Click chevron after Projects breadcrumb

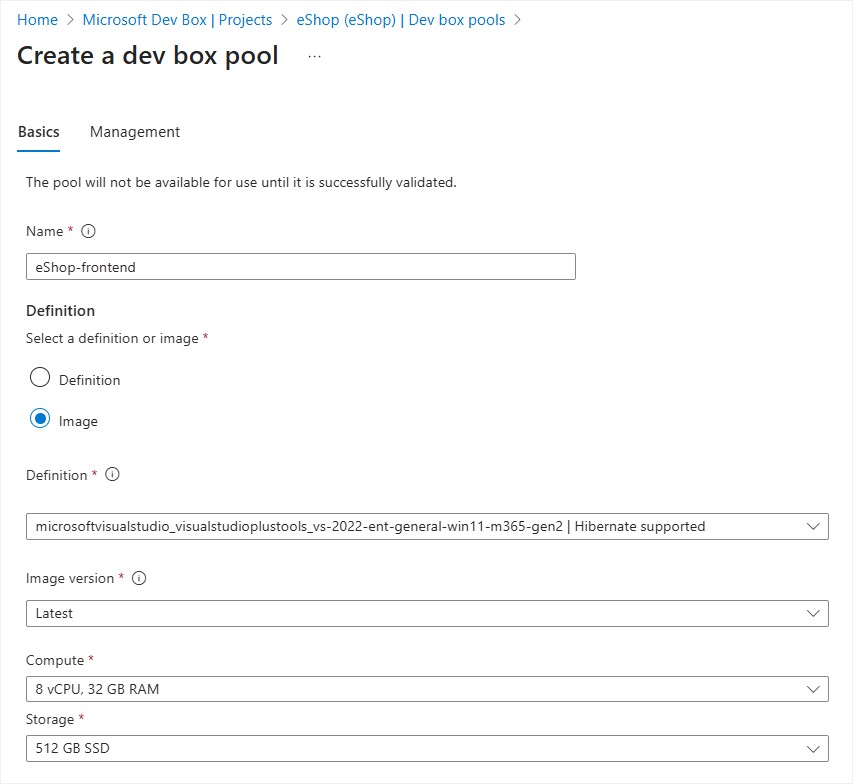point(284,20)
